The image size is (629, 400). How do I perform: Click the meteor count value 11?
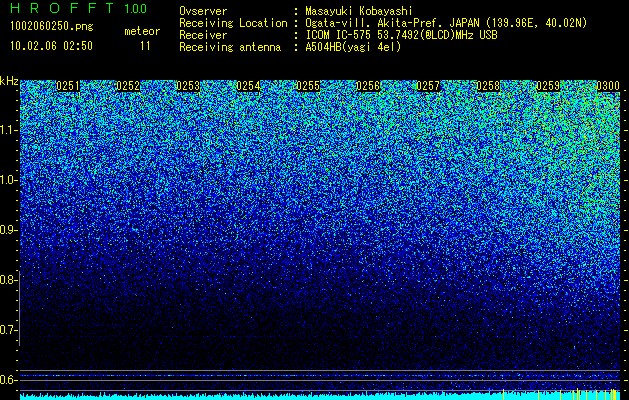145,46
